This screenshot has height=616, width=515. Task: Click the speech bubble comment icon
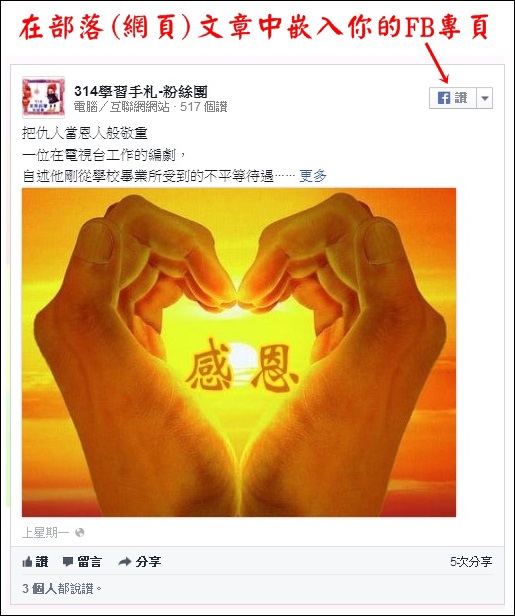pos(68,562)
